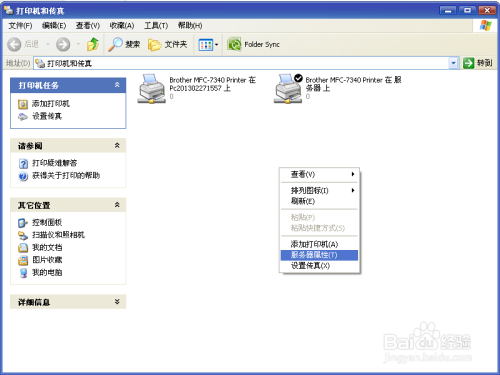Toggle the Folders (文件夹) pane button
The width and height of the screenshot is (500, 375).
click(167, 44)
